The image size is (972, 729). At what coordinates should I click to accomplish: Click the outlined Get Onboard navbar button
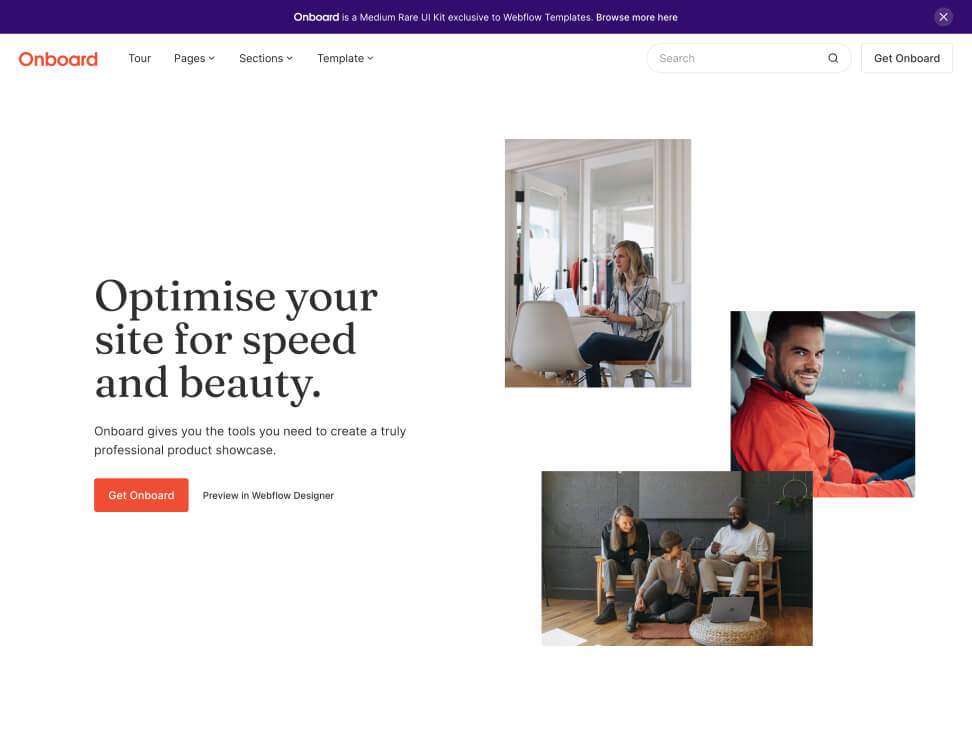click(906, 58)
